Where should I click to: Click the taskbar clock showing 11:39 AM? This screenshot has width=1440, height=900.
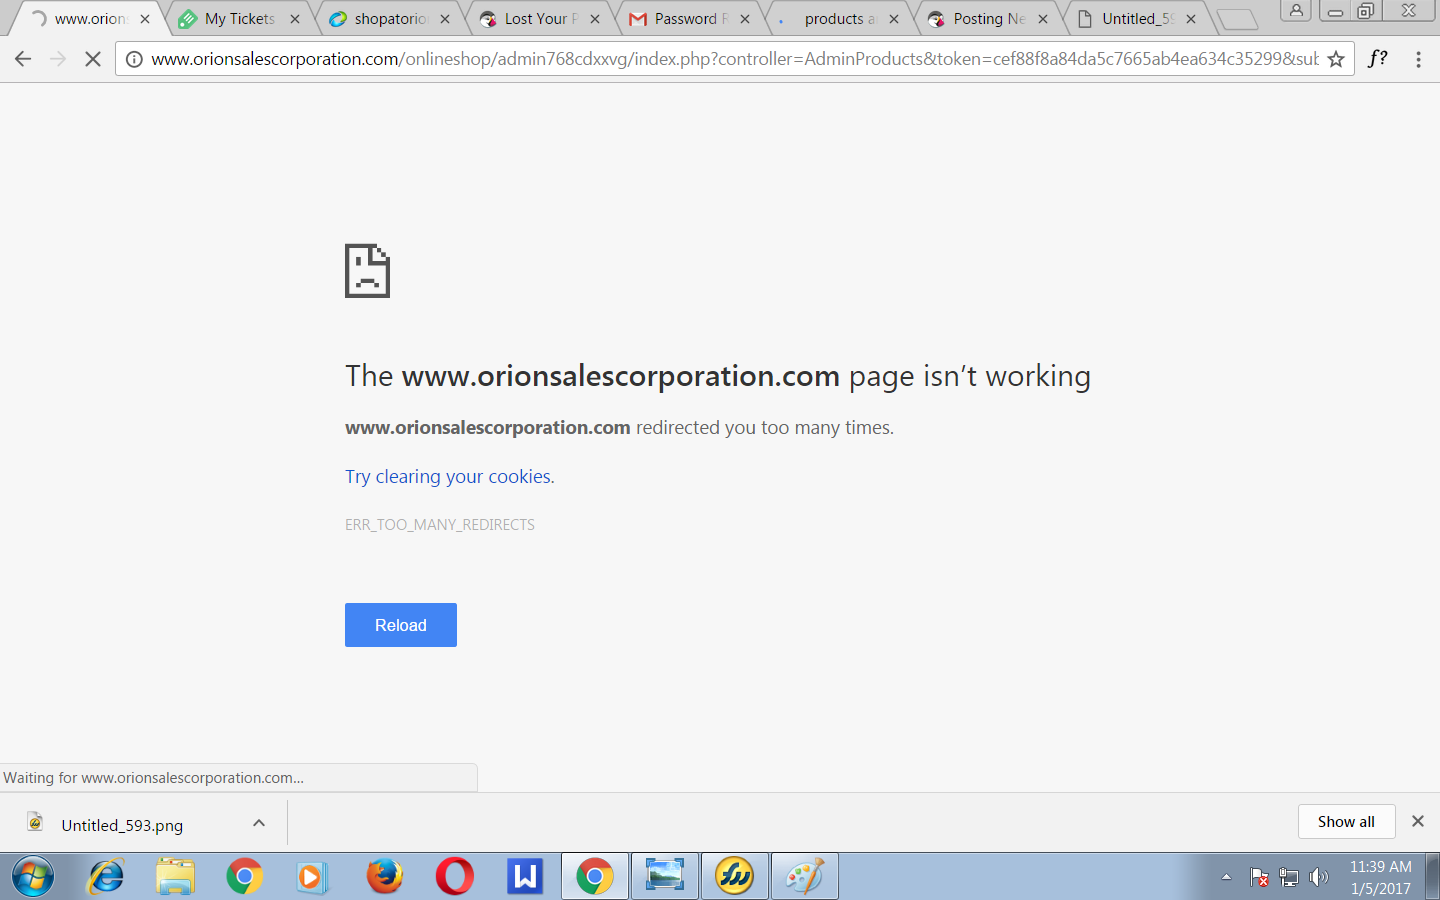pyautogui.click(x=1381, y=877)
